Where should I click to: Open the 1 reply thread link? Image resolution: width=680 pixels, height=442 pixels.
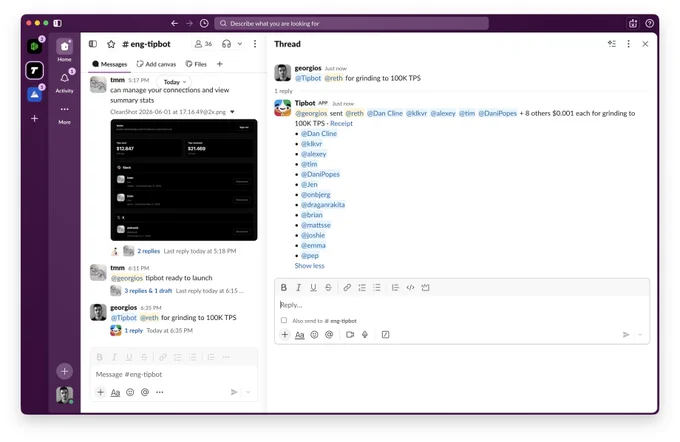click(134, 331)
